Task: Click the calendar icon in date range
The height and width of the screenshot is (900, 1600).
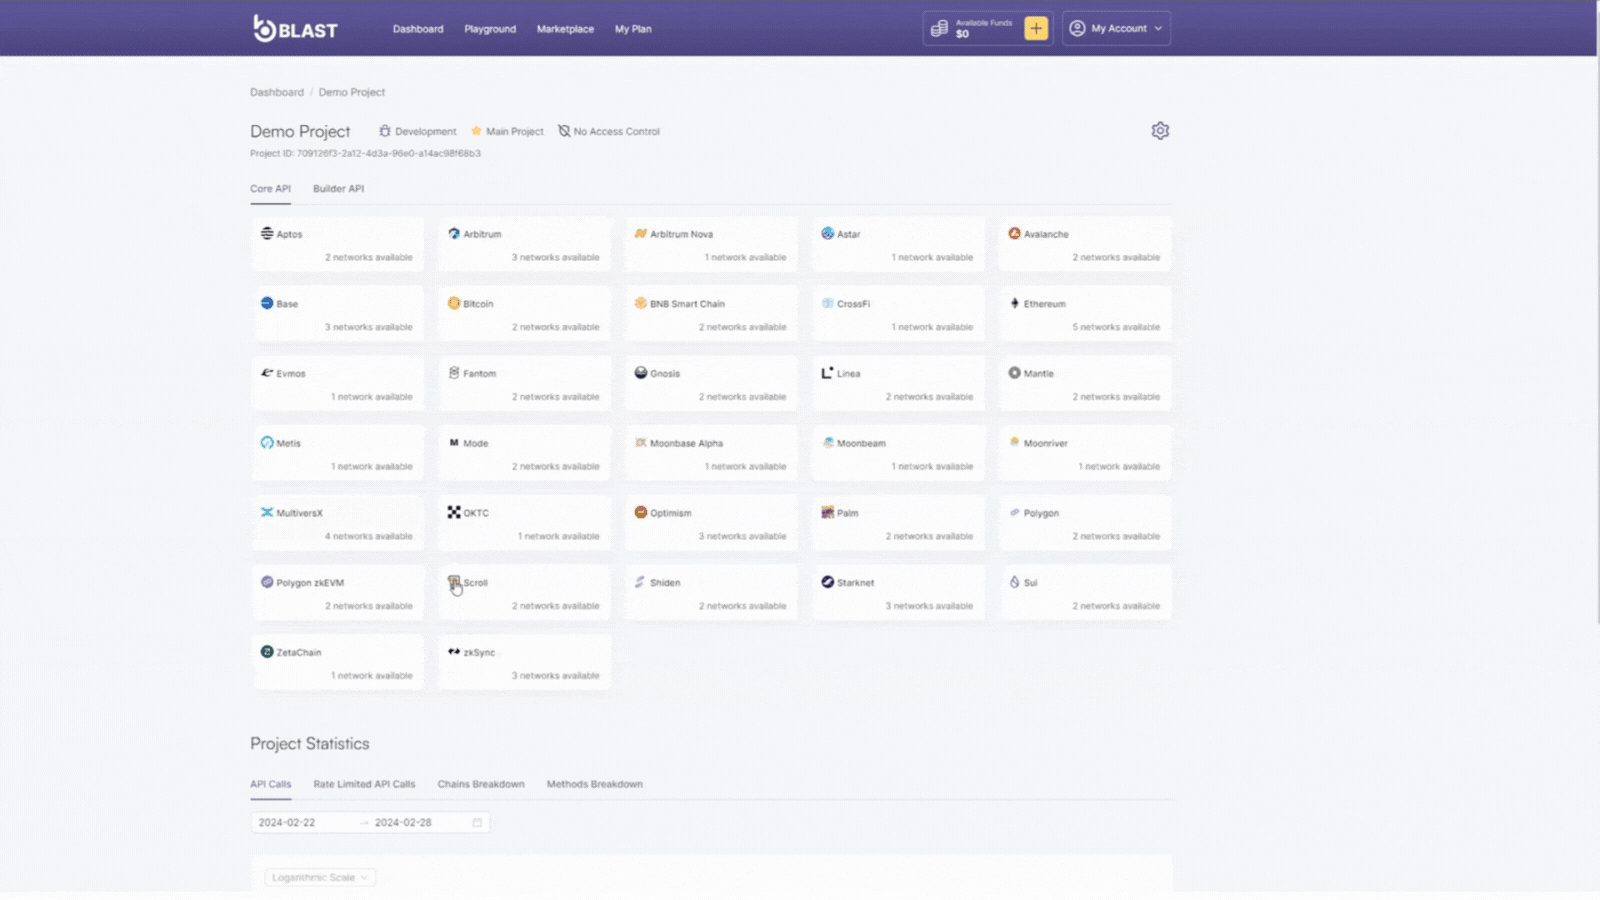Action: [x=477, y=823]
